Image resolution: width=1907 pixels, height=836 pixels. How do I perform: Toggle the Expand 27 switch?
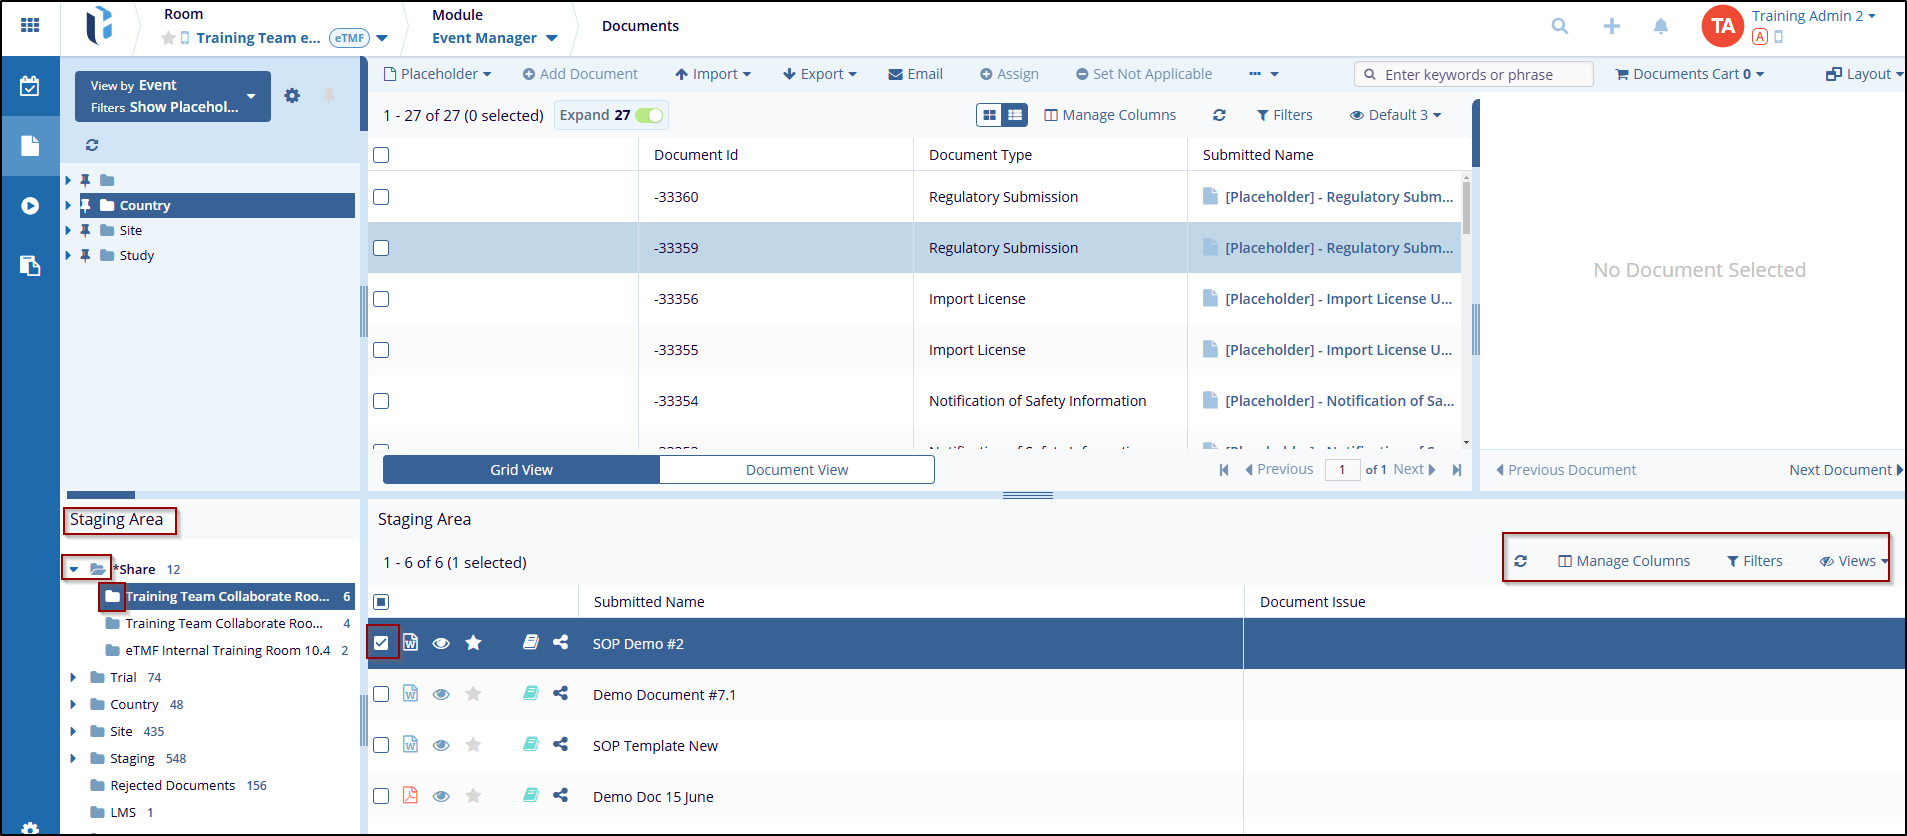[x=649, y=115]
